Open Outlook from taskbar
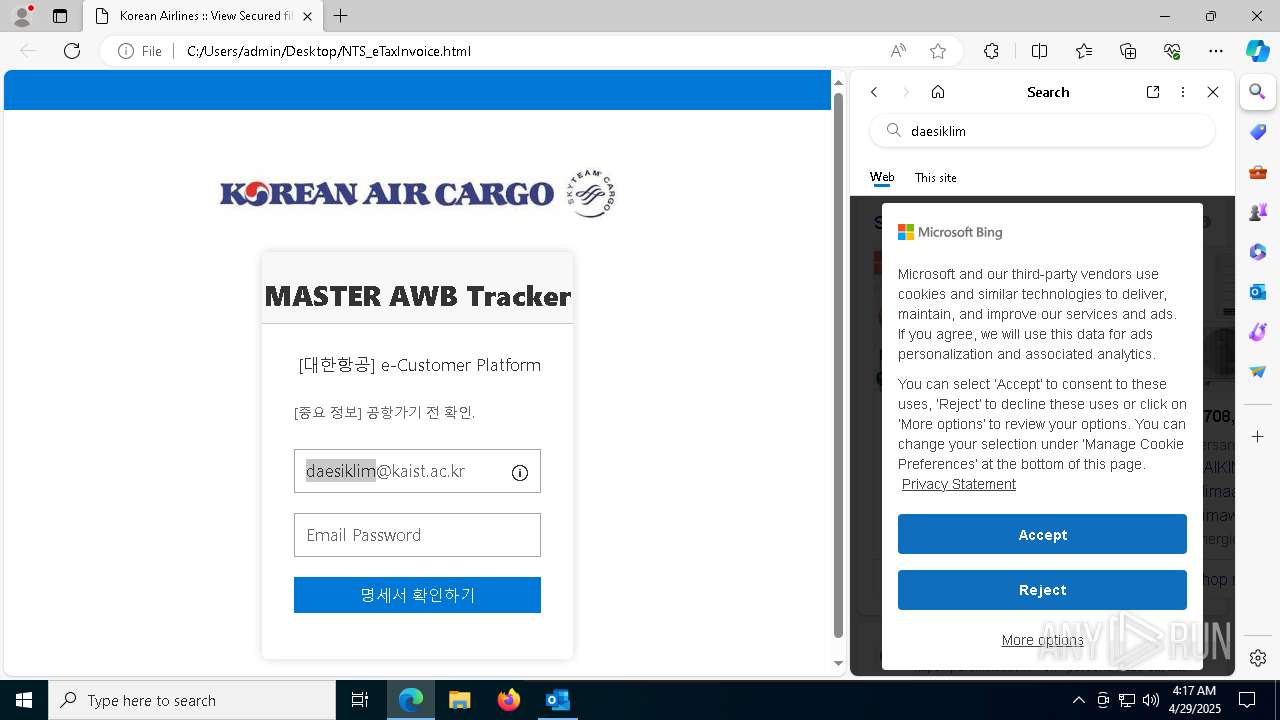Image resolution: width=1280 pixels, height=720 pixels. click(557, 700)
